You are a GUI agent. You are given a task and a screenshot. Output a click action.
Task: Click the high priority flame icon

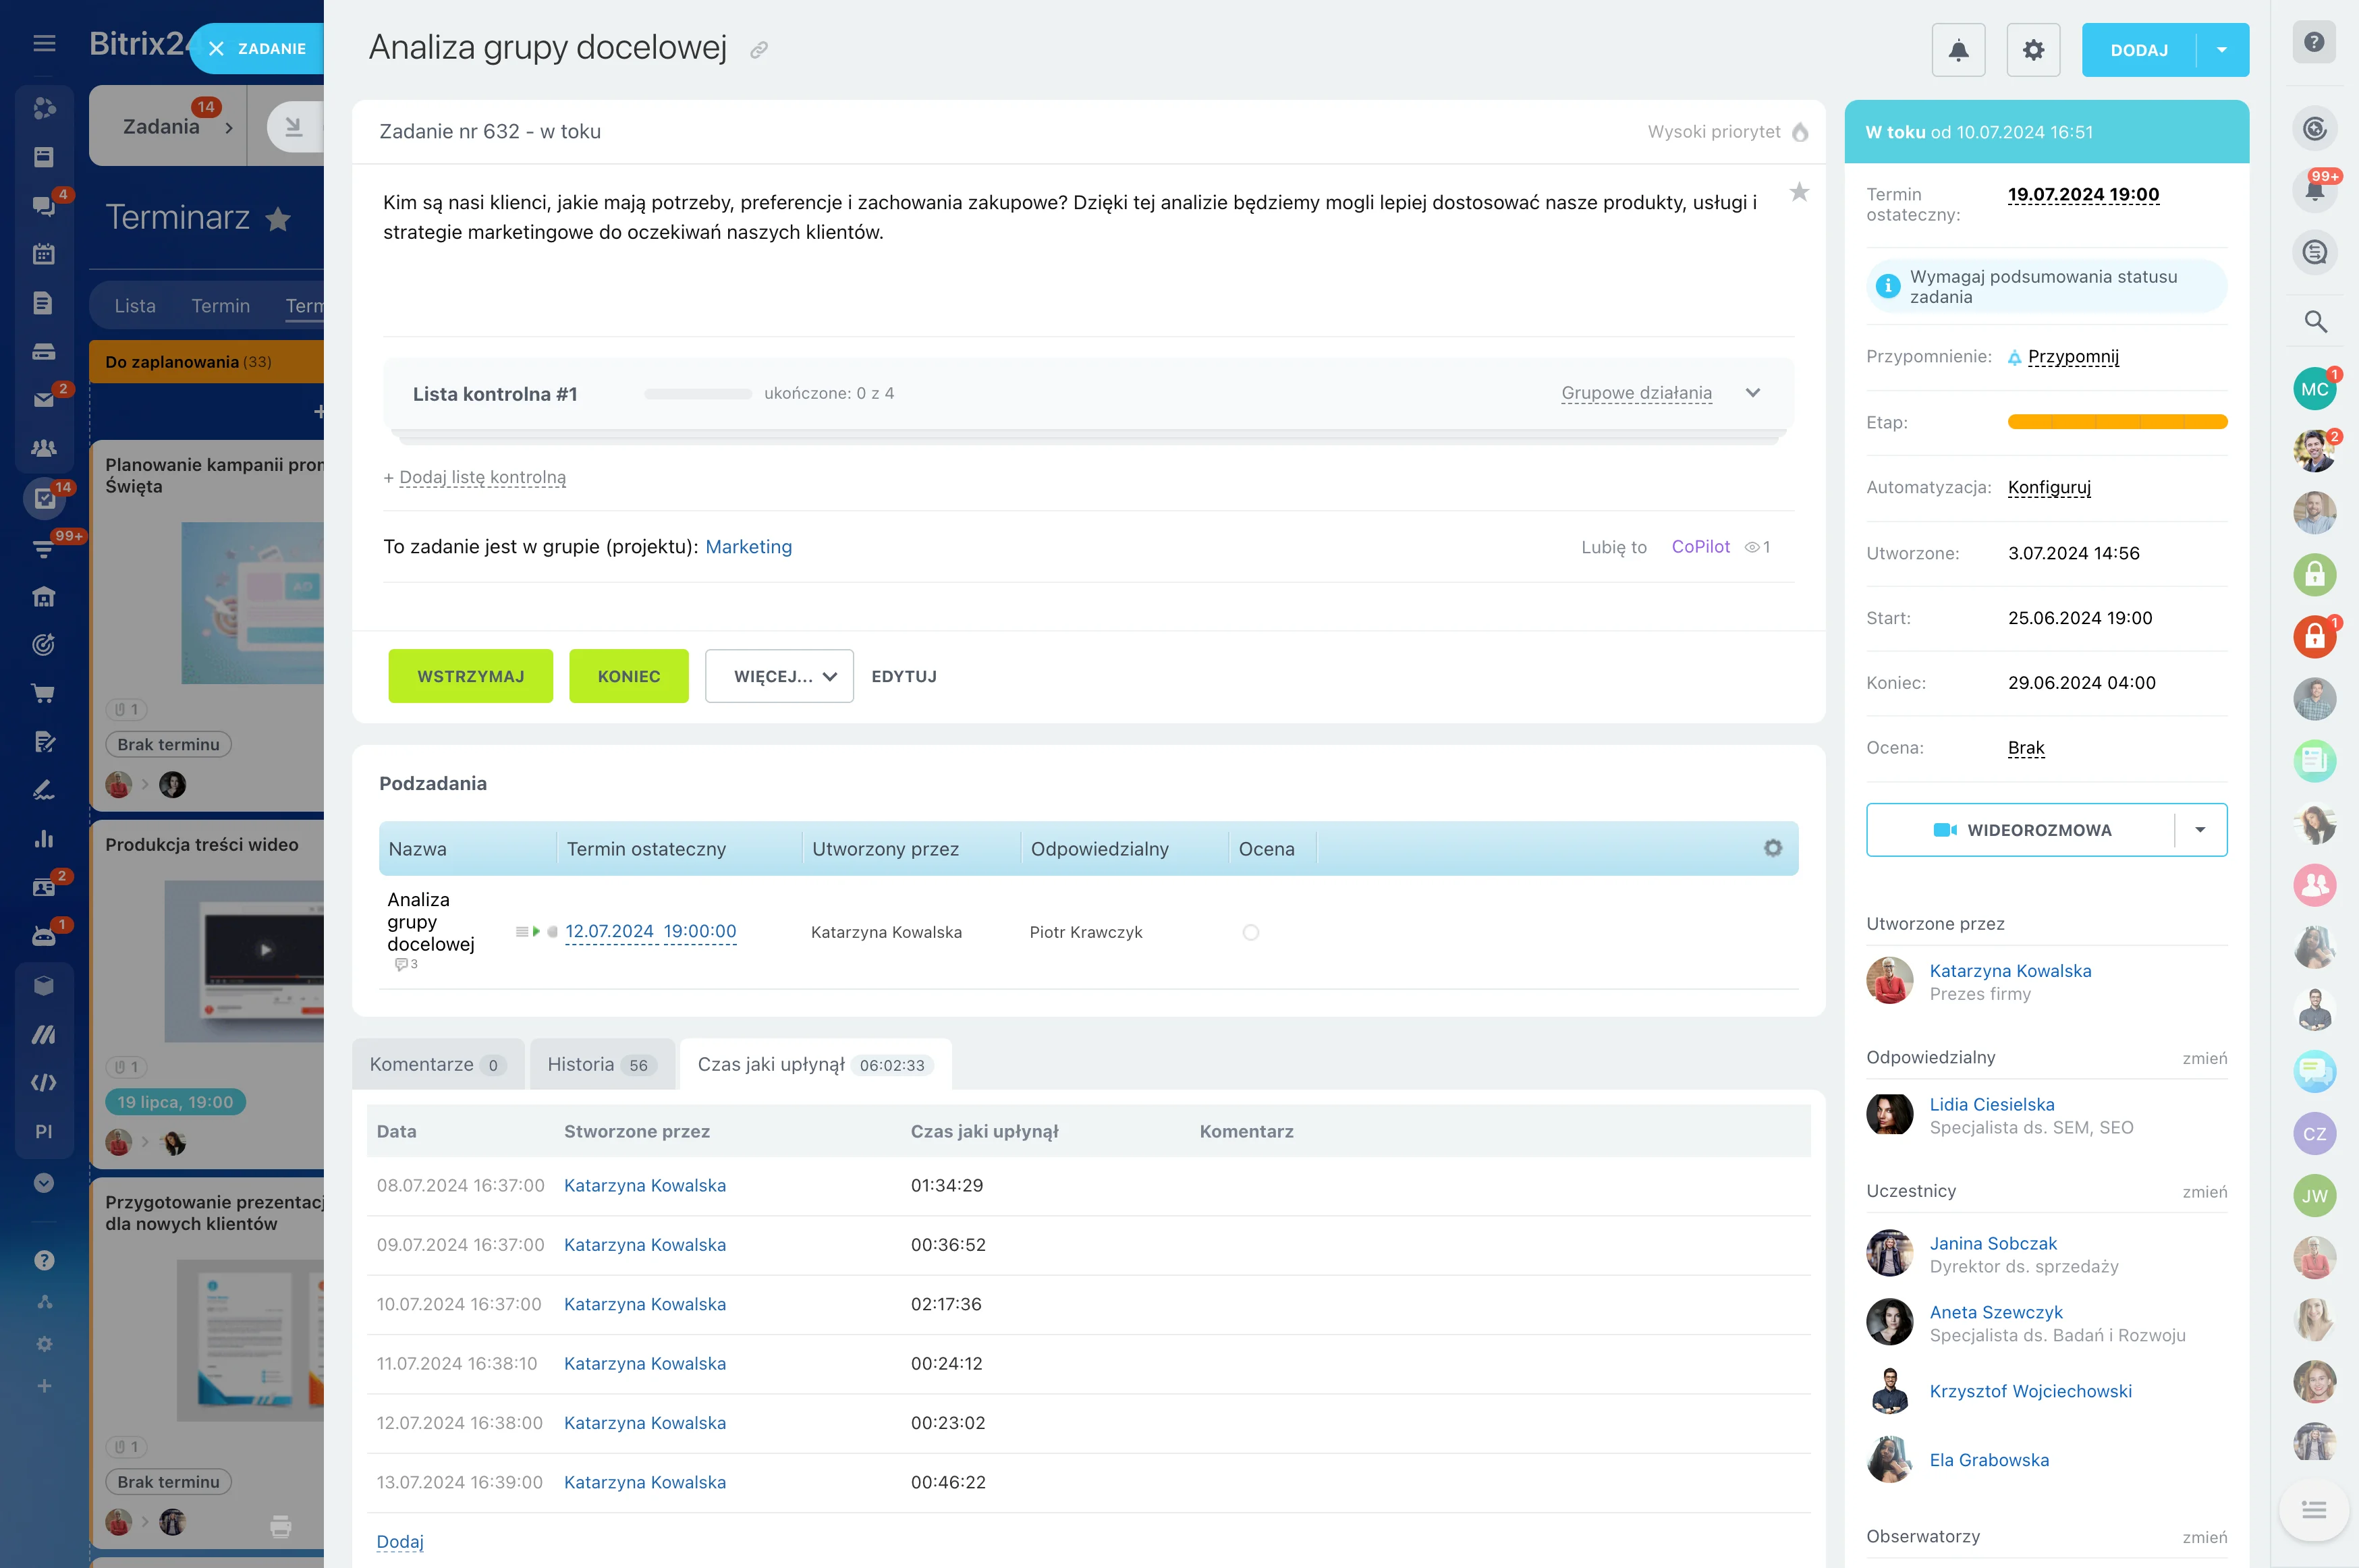click(x=1800, y=132)
